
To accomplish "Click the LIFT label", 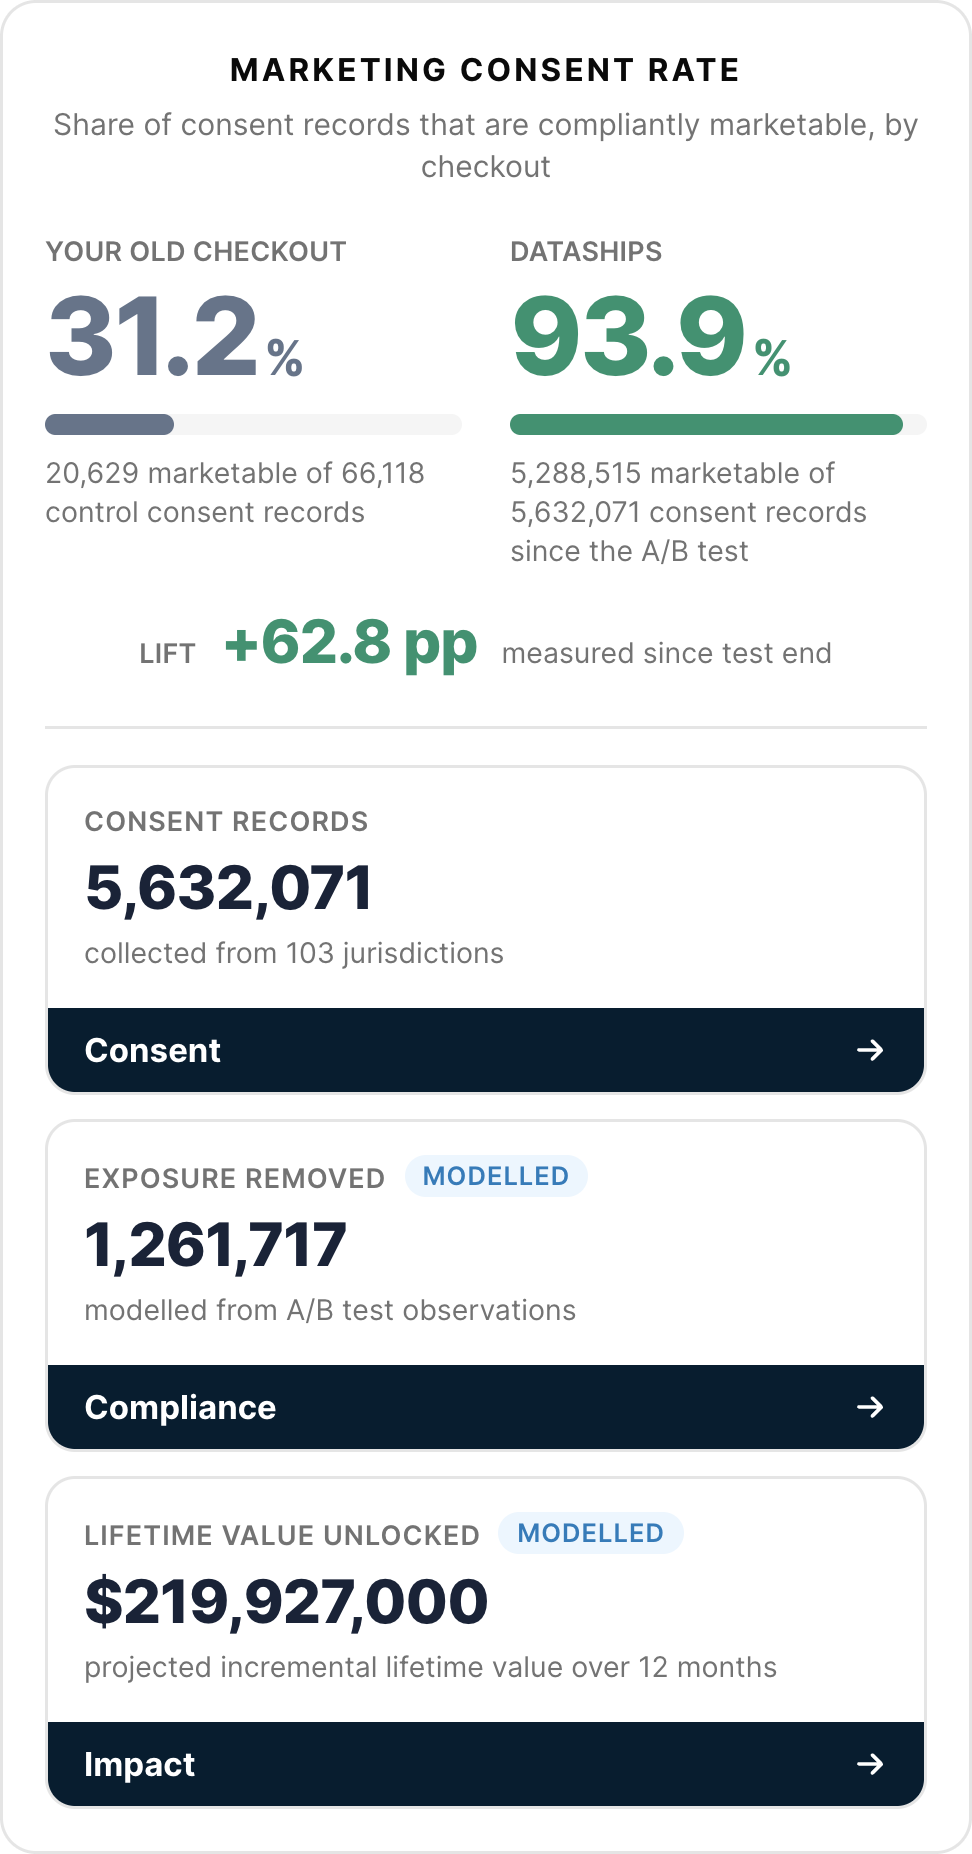I will point(168,653).
